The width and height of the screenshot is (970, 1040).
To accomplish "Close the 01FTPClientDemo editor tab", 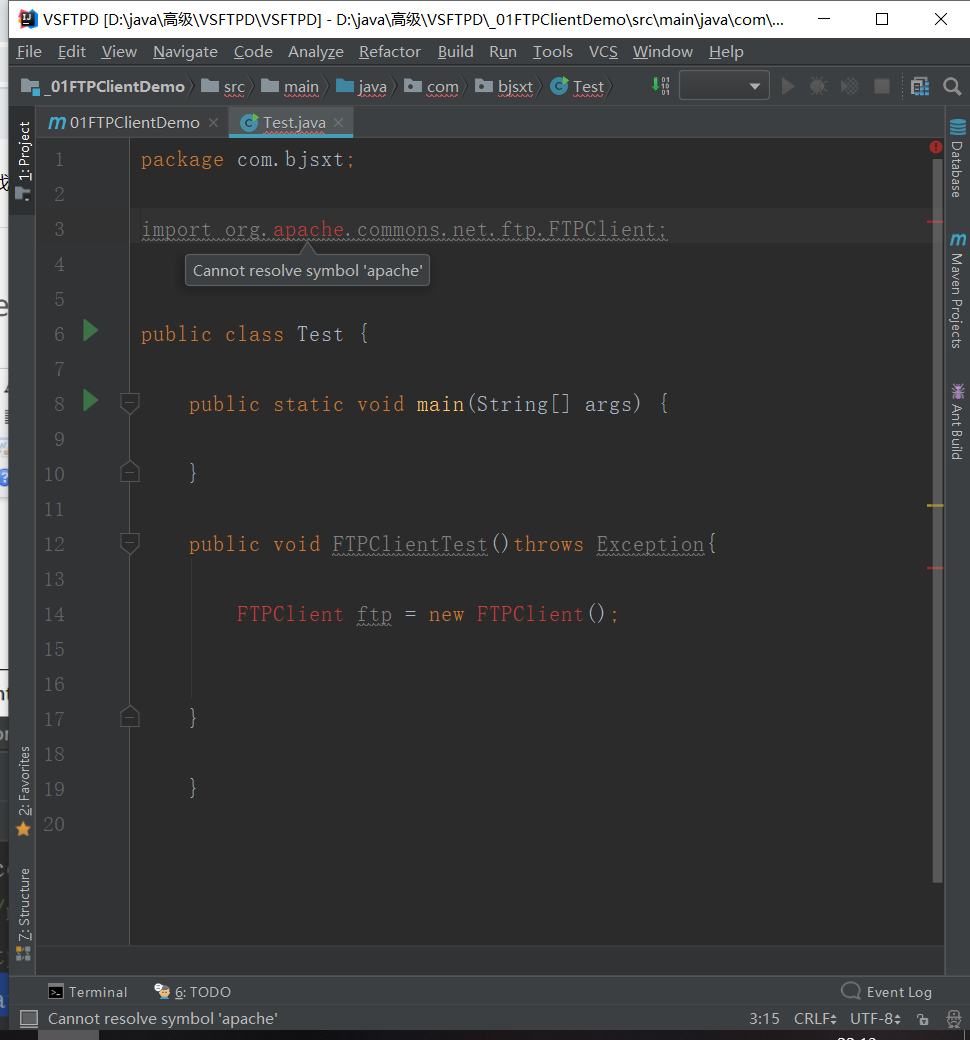I will coord(213,123).
